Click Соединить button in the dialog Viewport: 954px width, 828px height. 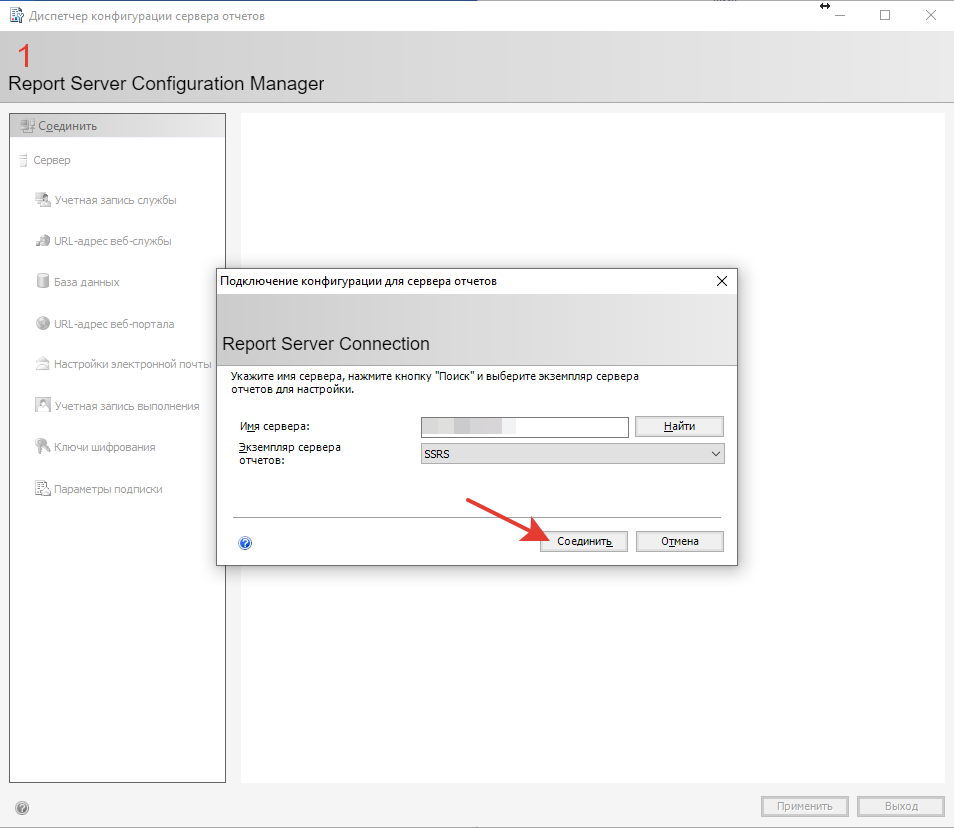click(x=584, y=541)
